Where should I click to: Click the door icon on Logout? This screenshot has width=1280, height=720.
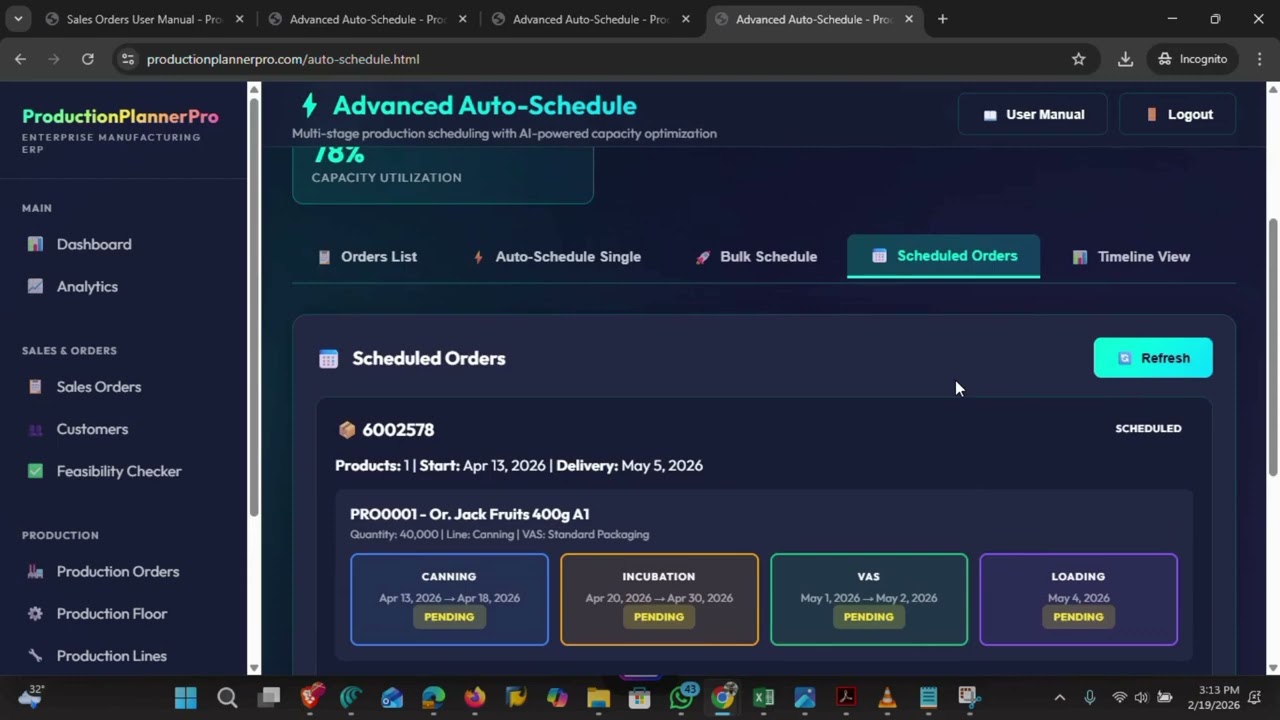click(x=1152, y=115)
